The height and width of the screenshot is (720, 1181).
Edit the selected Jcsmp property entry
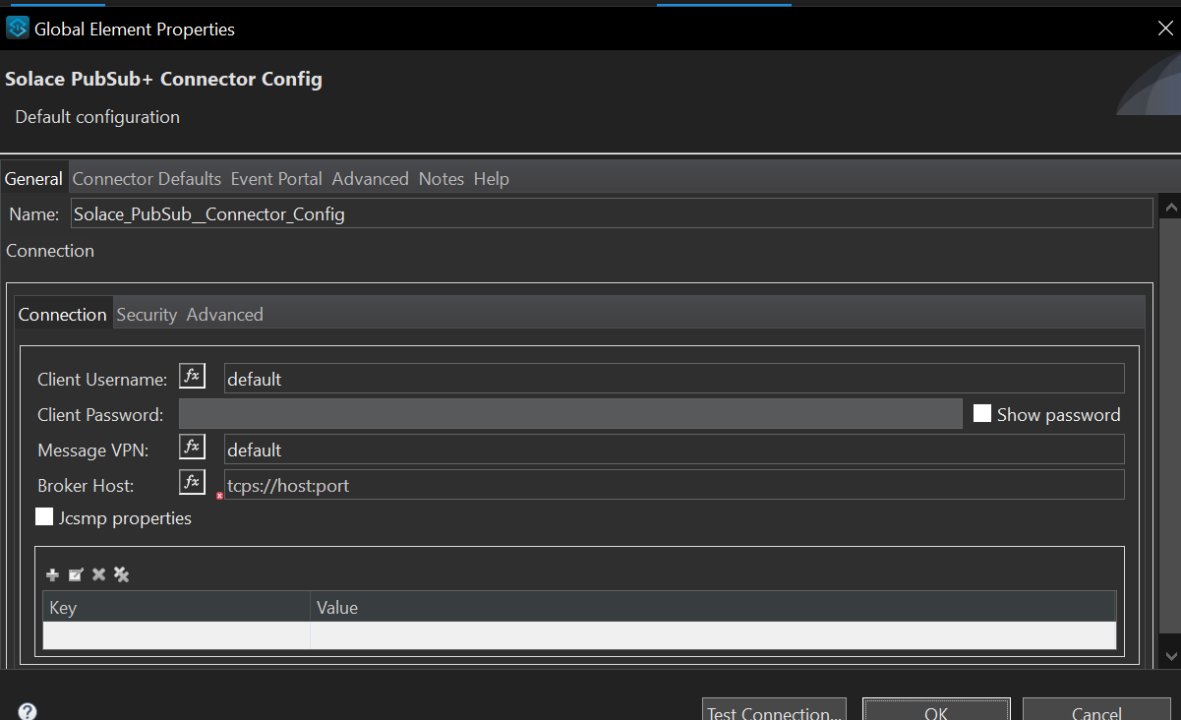coord(75,575)
